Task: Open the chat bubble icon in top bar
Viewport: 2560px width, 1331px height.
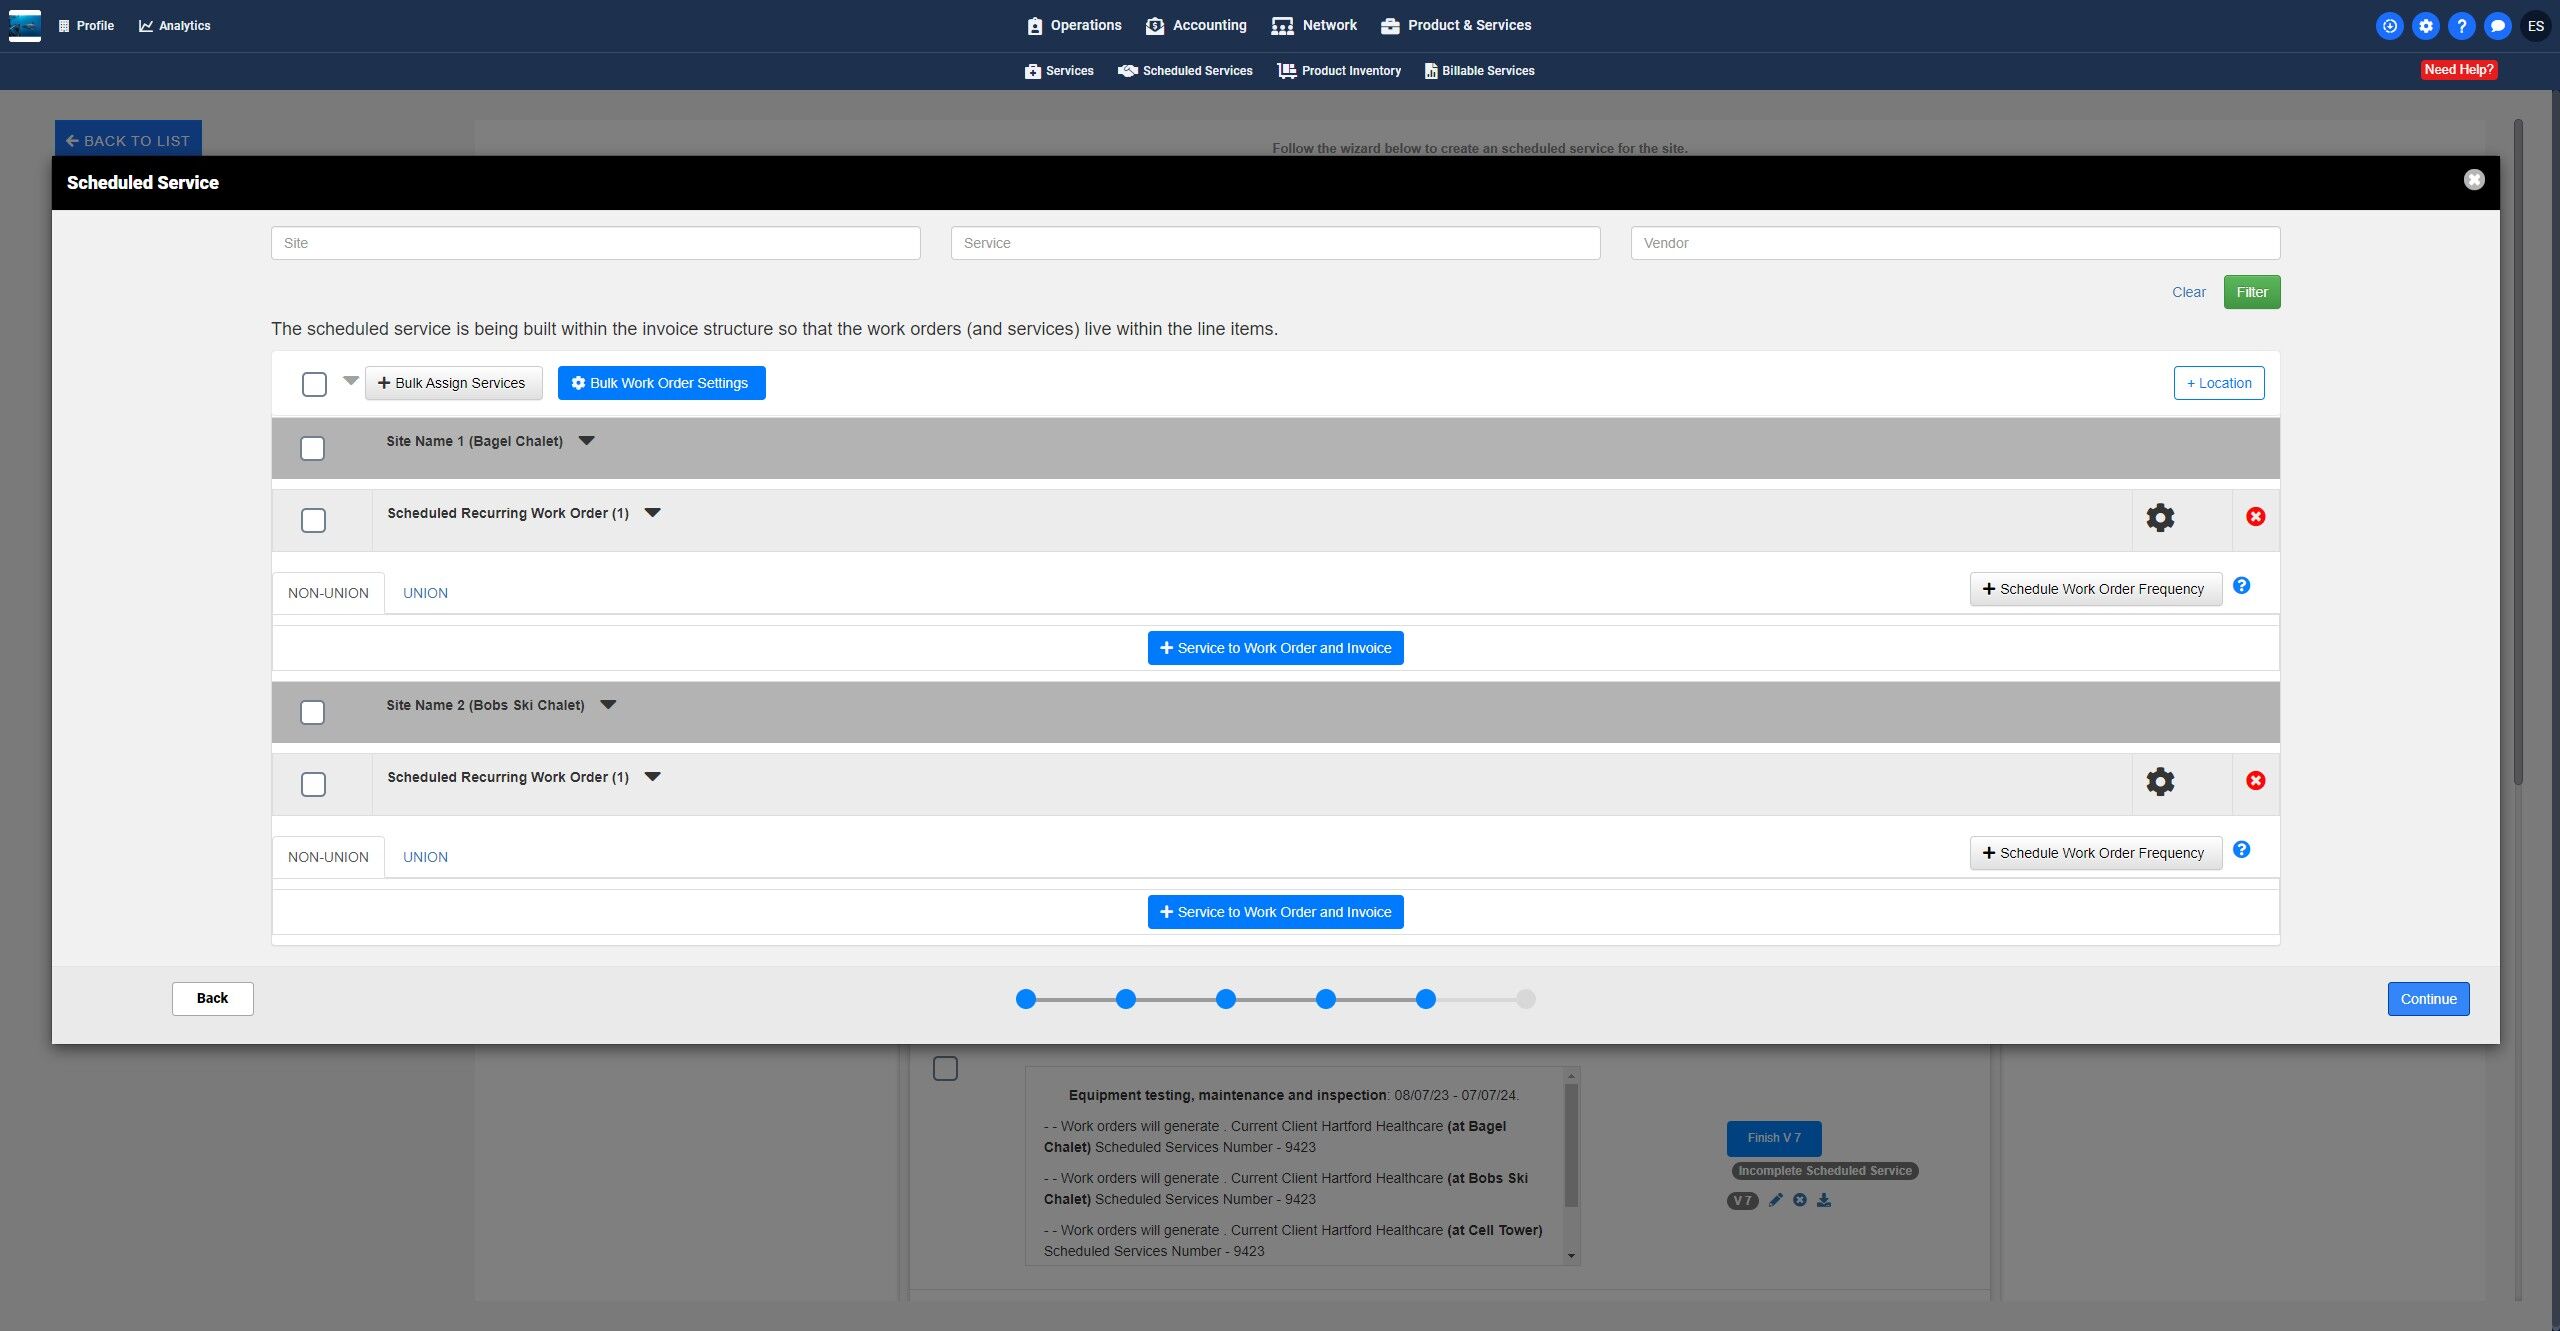Action: [x=2497, y=26]
